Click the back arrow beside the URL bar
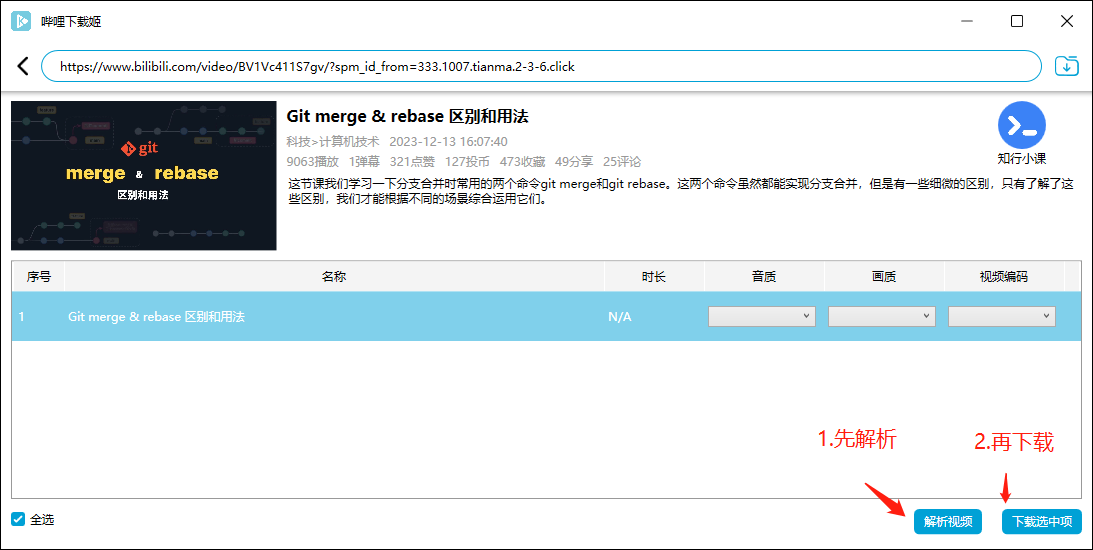 [23, 67]
